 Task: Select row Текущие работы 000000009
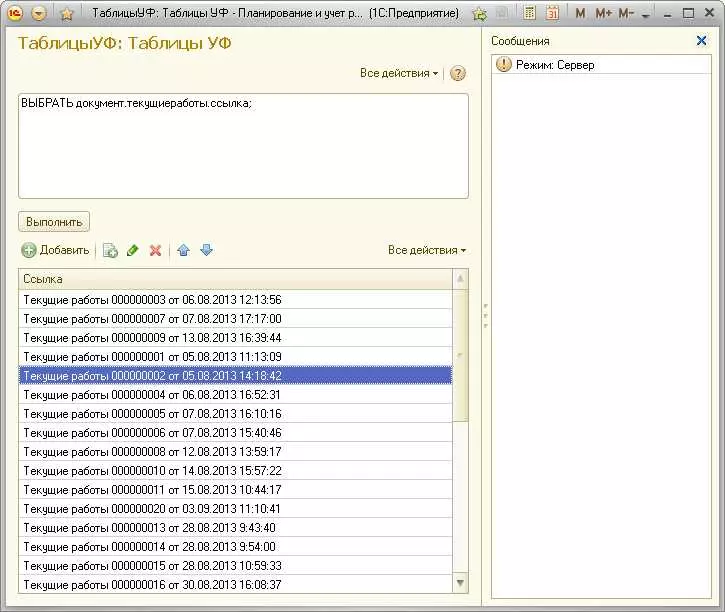pyautogui.click(x=236, y=337)
